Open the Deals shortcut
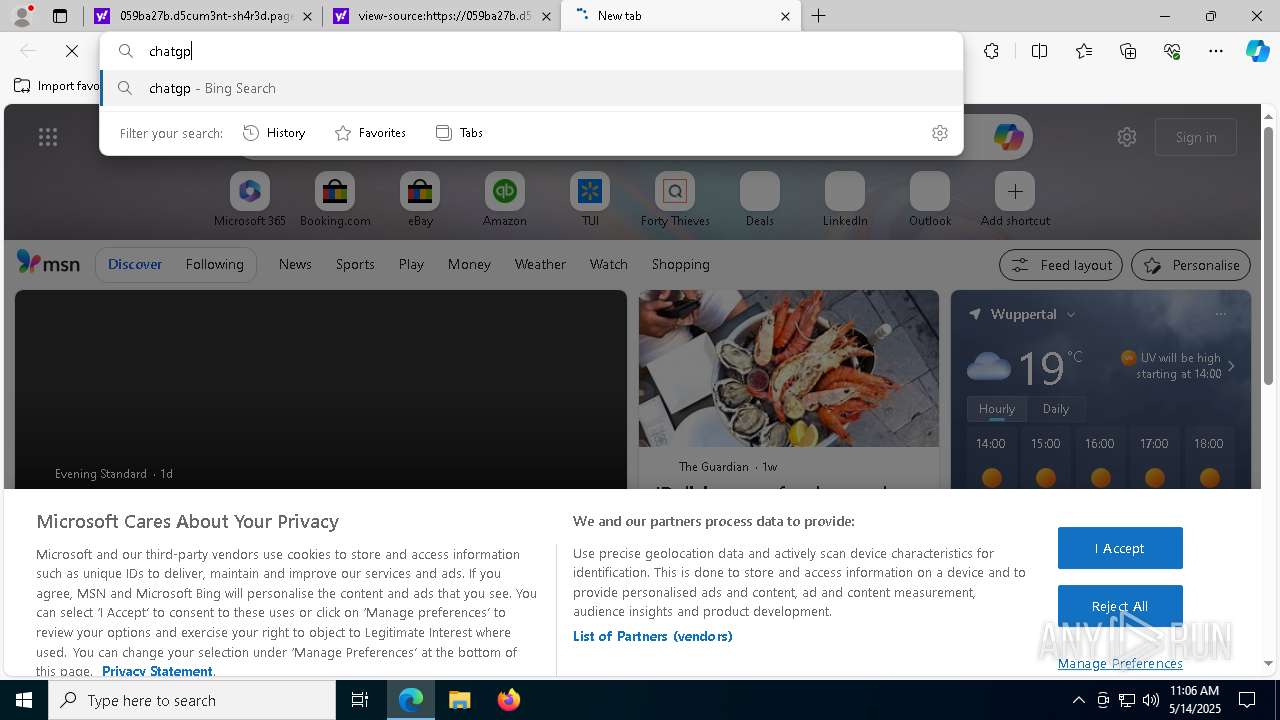The height and width of the screenshot is (720, 1280). coord(760,200)
